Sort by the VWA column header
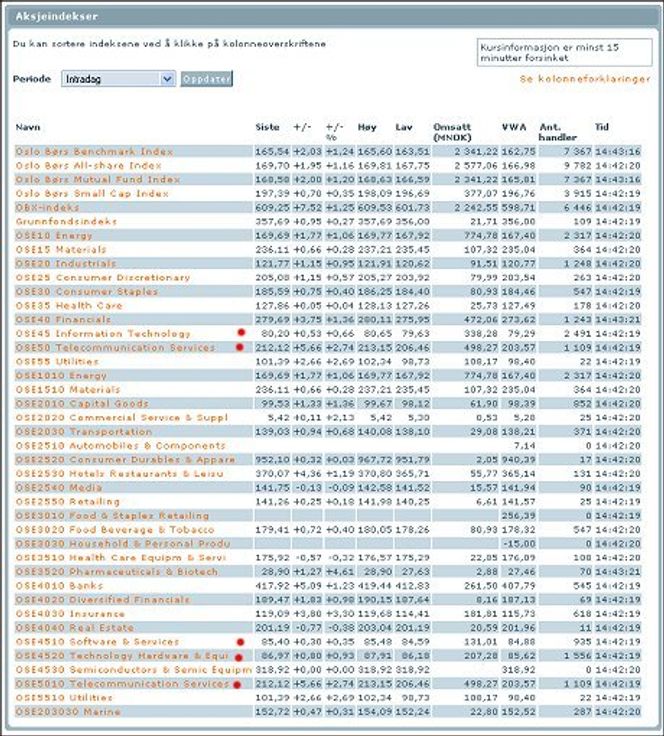Image resolution: width=664 pixels, height=736 pixels. coord(514,127)
